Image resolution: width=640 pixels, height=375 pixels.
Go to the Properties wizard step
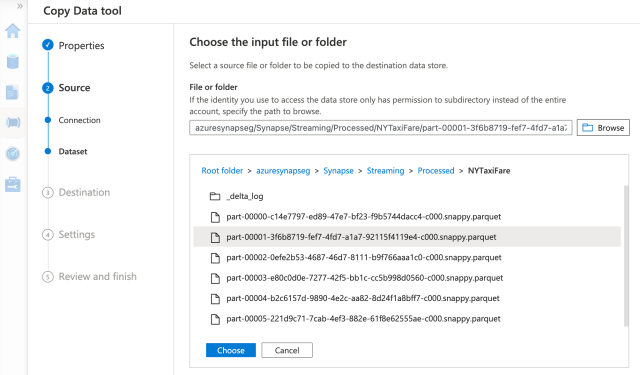(x=81, y=45)
